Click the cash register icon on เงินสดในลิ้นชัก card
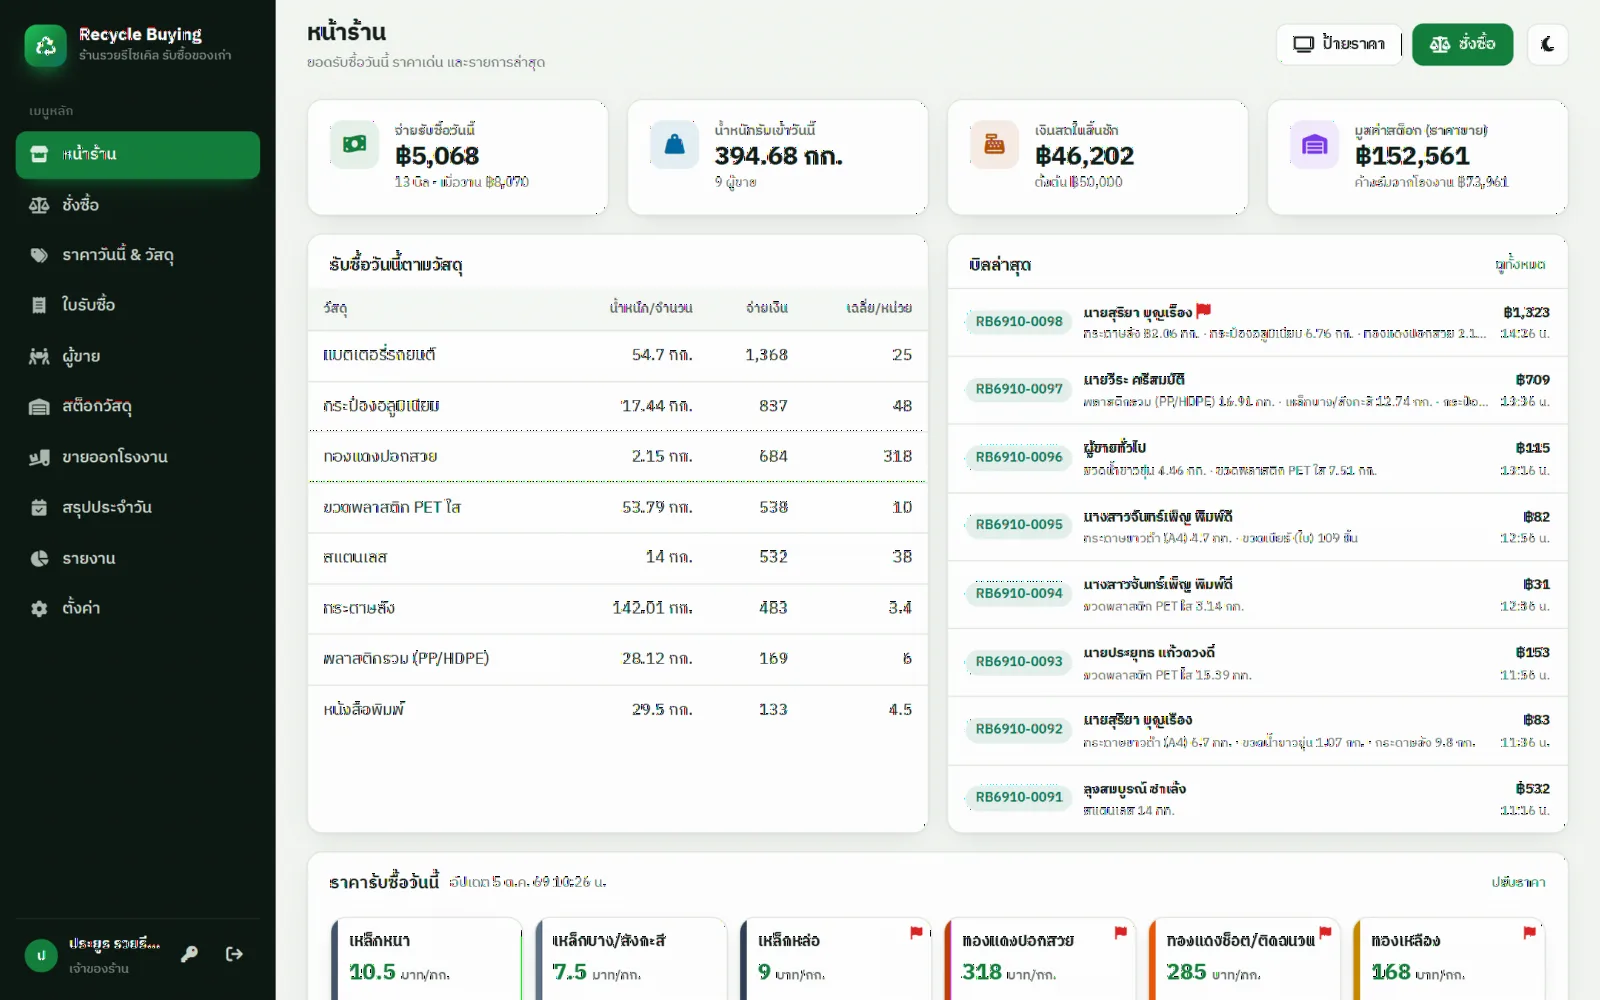 (x=994, y=145)
